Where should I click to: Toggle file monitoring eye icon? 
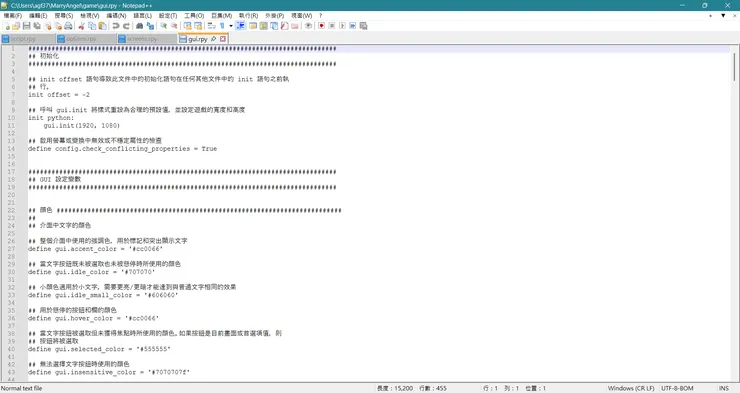pyautogui.click(x=308, y=26)
